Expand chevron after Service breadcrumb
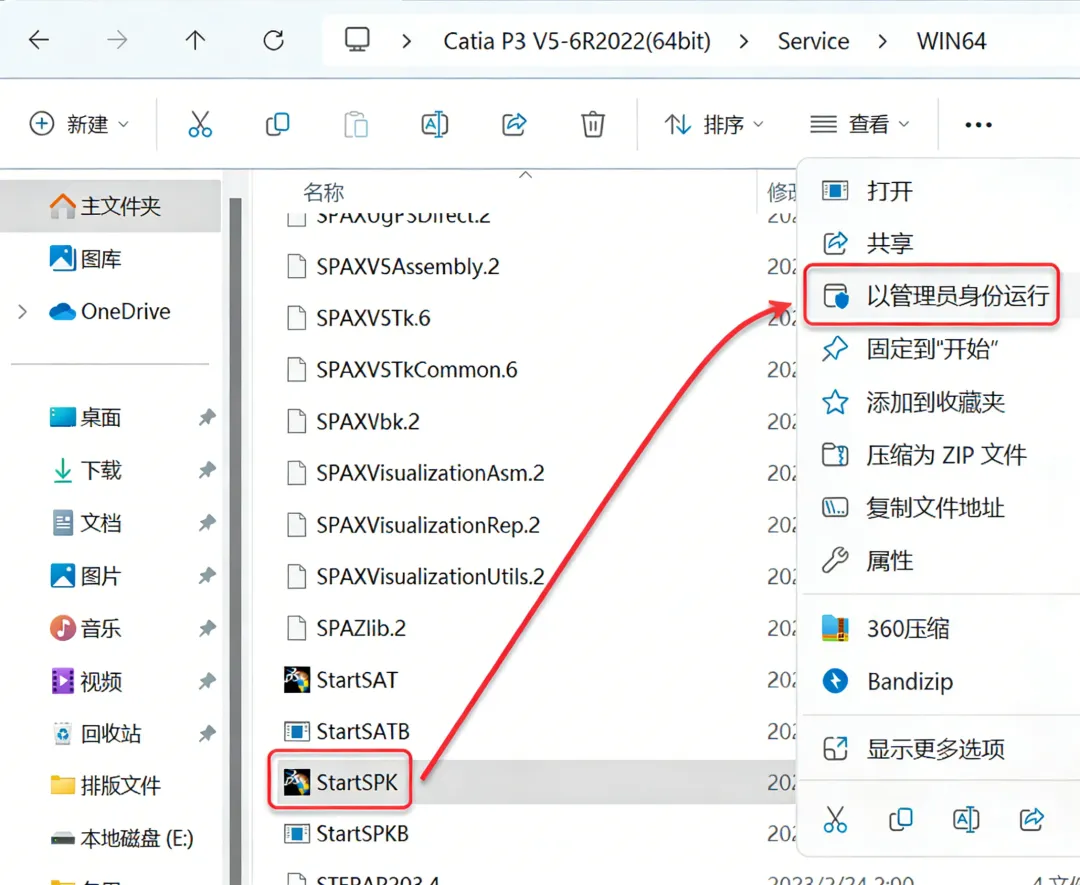 [x=882, y=41]
